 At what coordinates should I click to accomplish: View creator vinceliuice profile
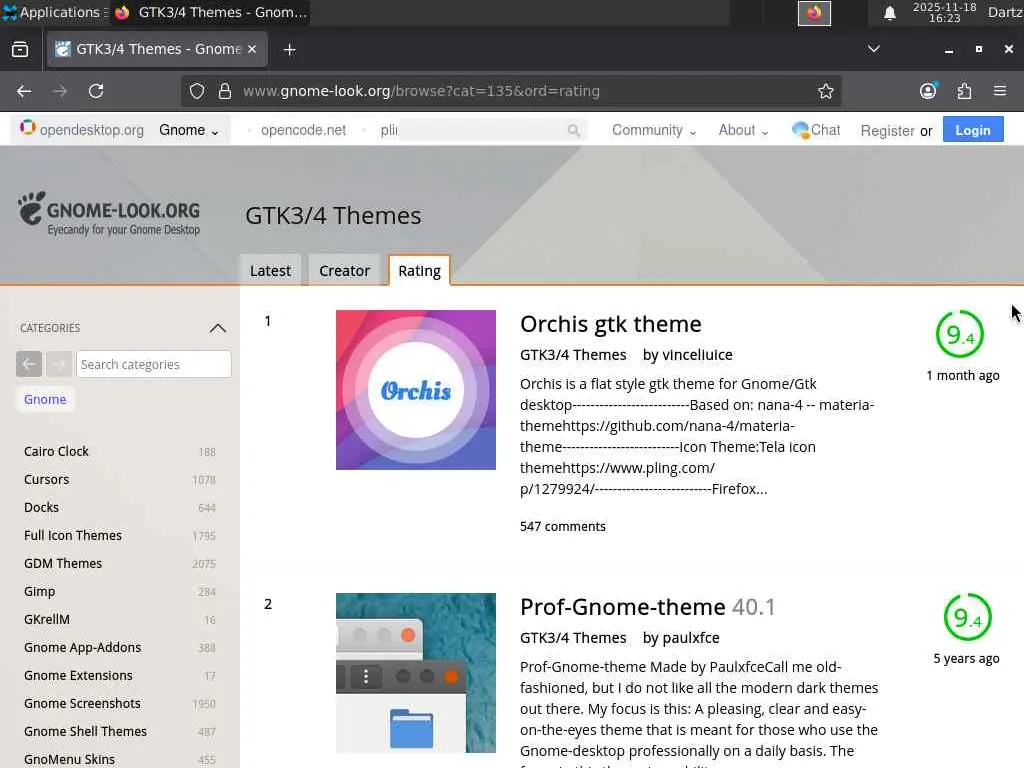click(697, 355)
